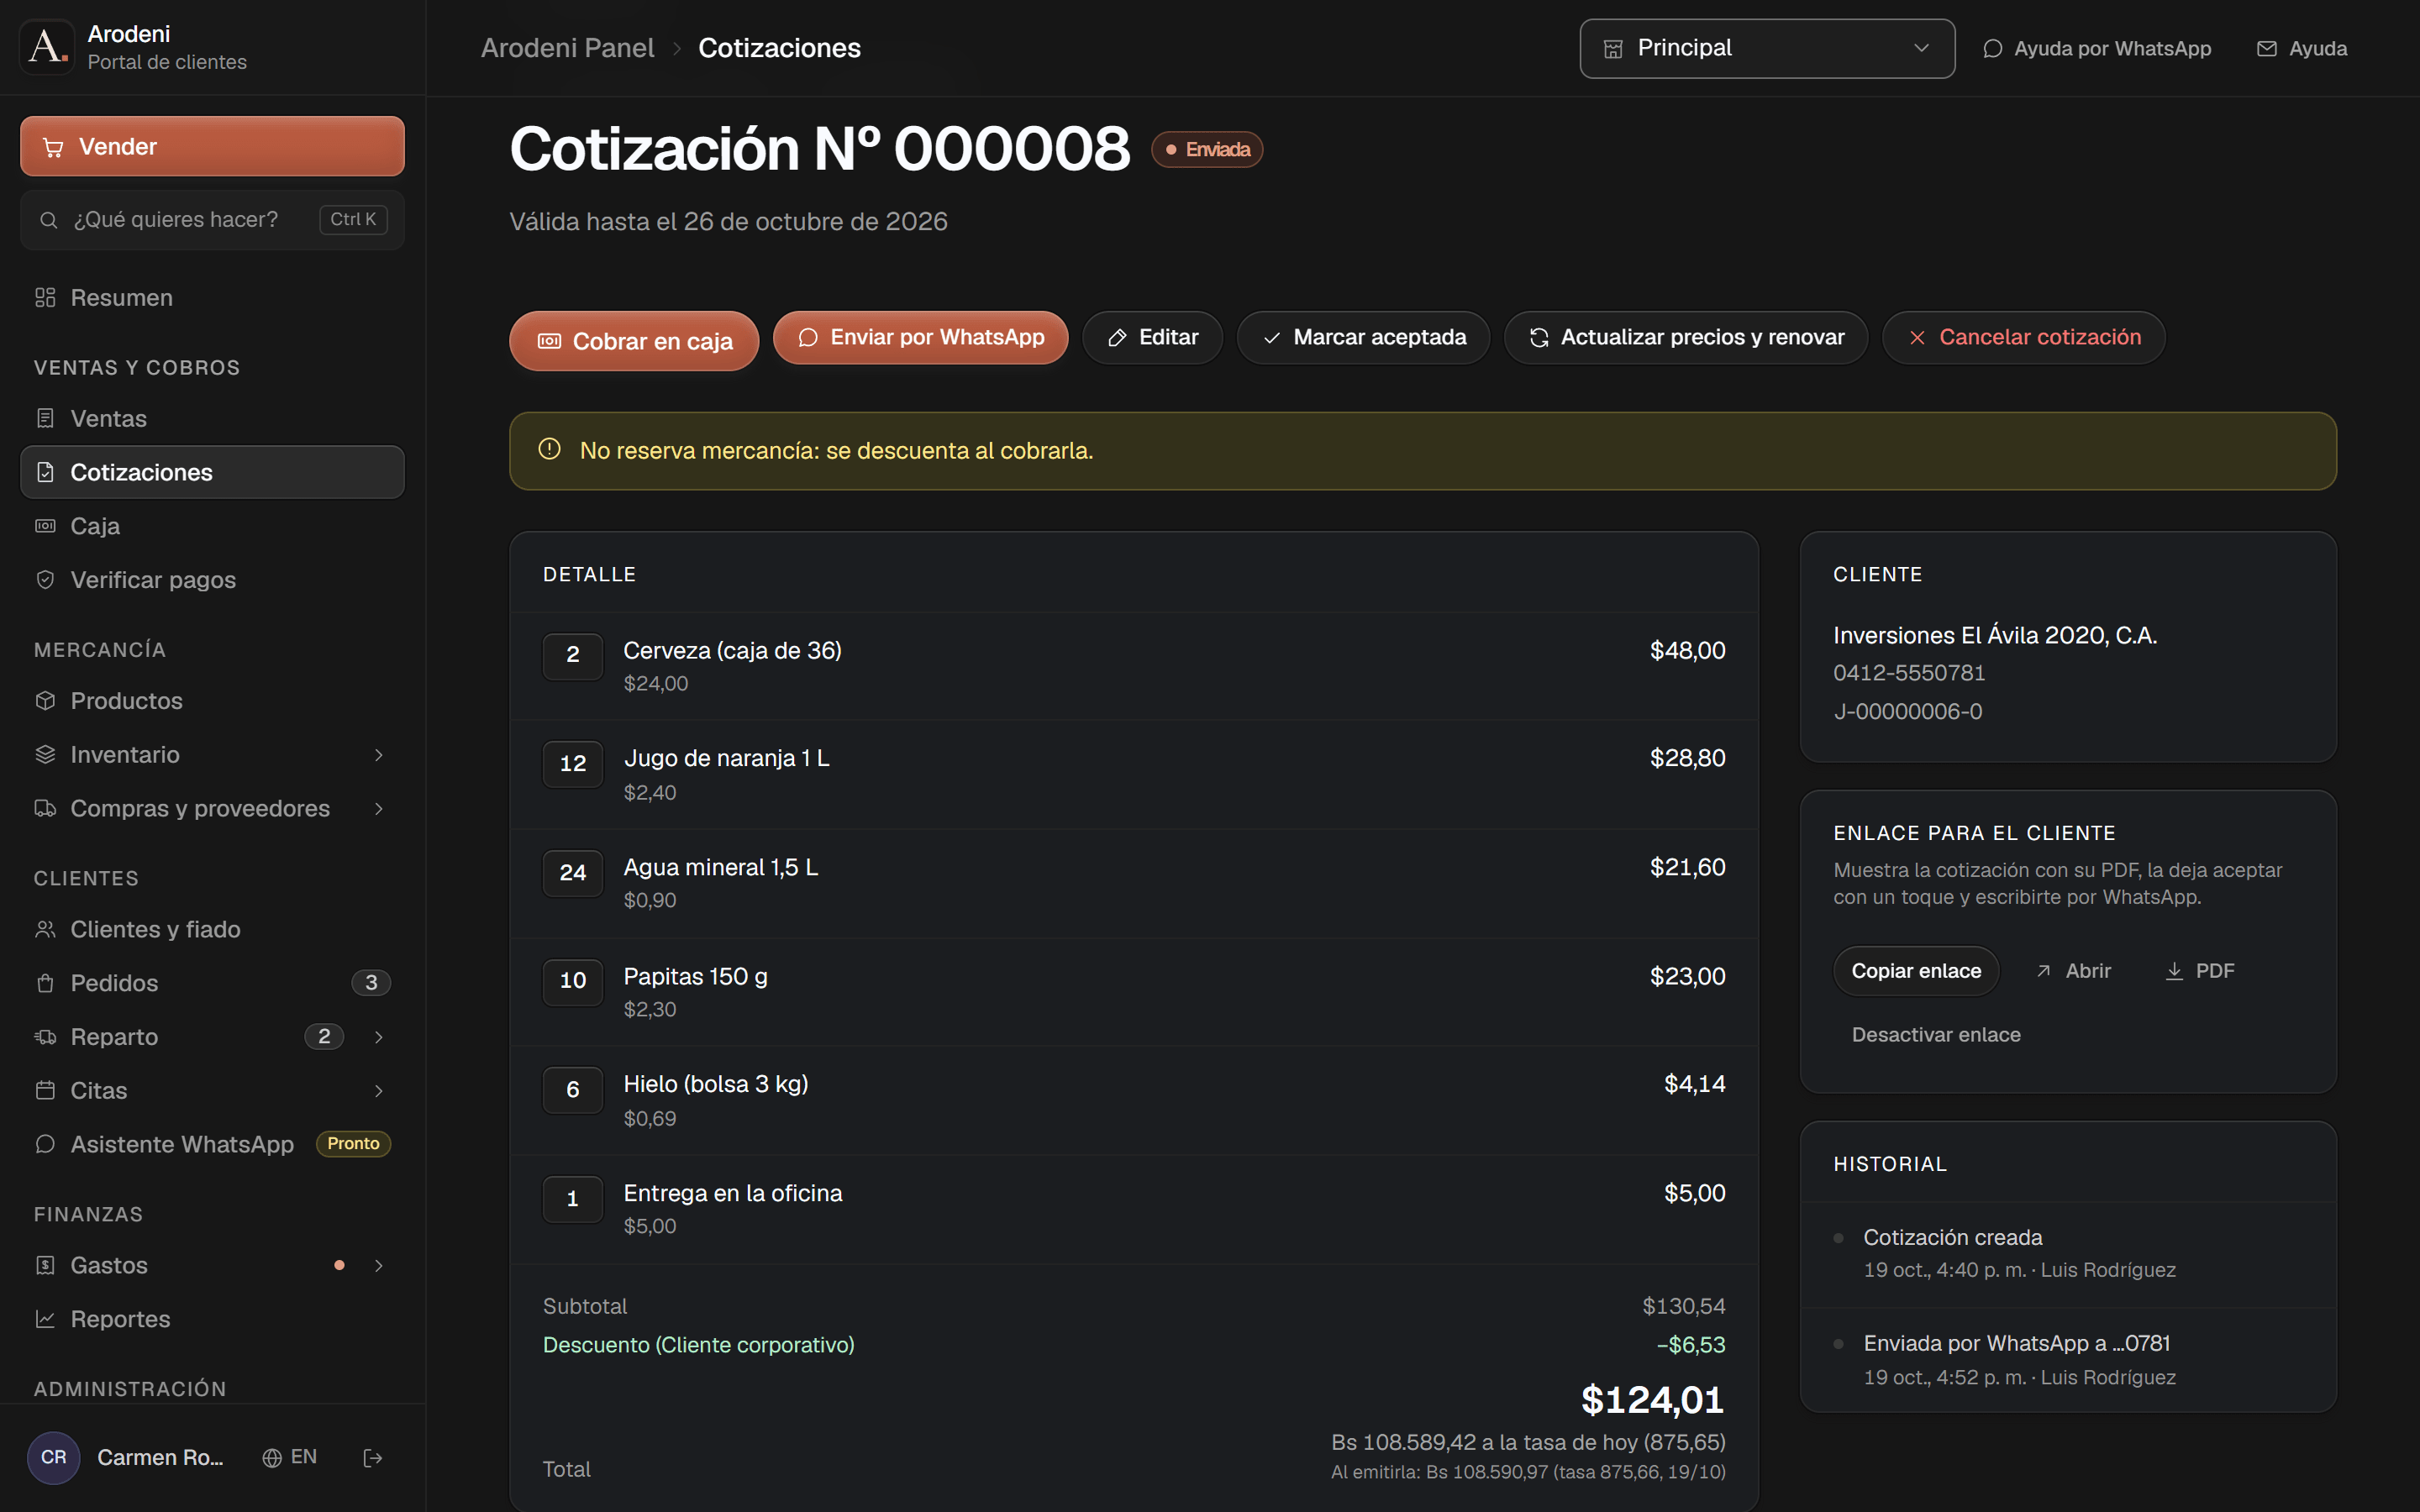This screenshot has width=2420, height=1512.
Task: Download the quote PDF
Action: tap(2200, 971)
